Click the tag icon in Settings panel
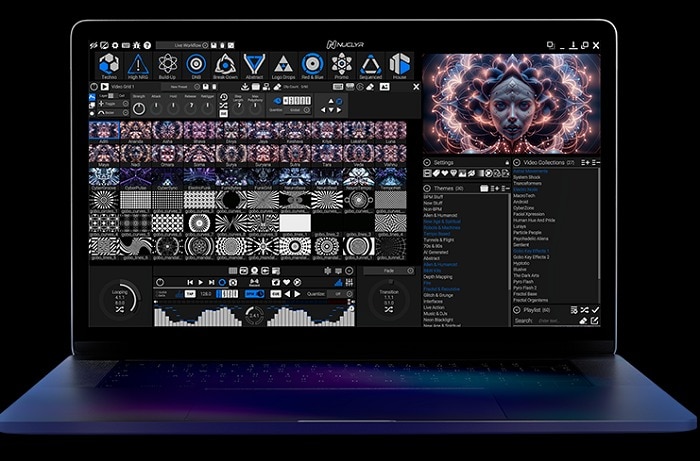The image size is (700, 461). coord(436,173)
